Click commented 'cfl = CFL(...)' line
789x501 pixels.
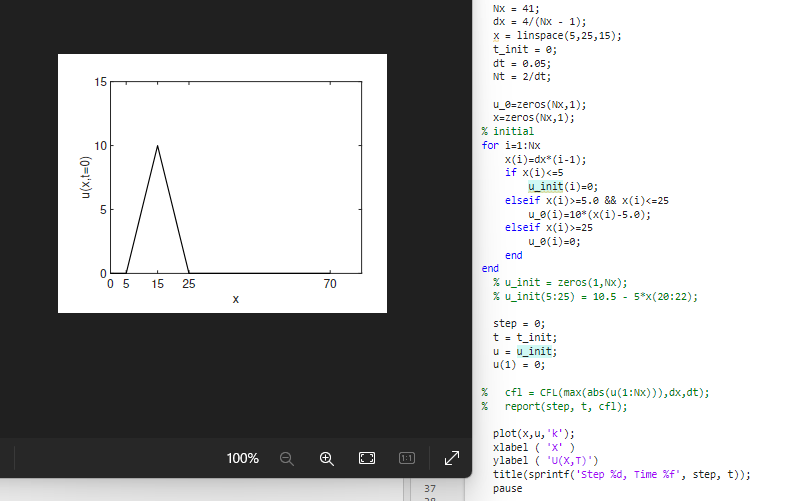pos(595,392)
